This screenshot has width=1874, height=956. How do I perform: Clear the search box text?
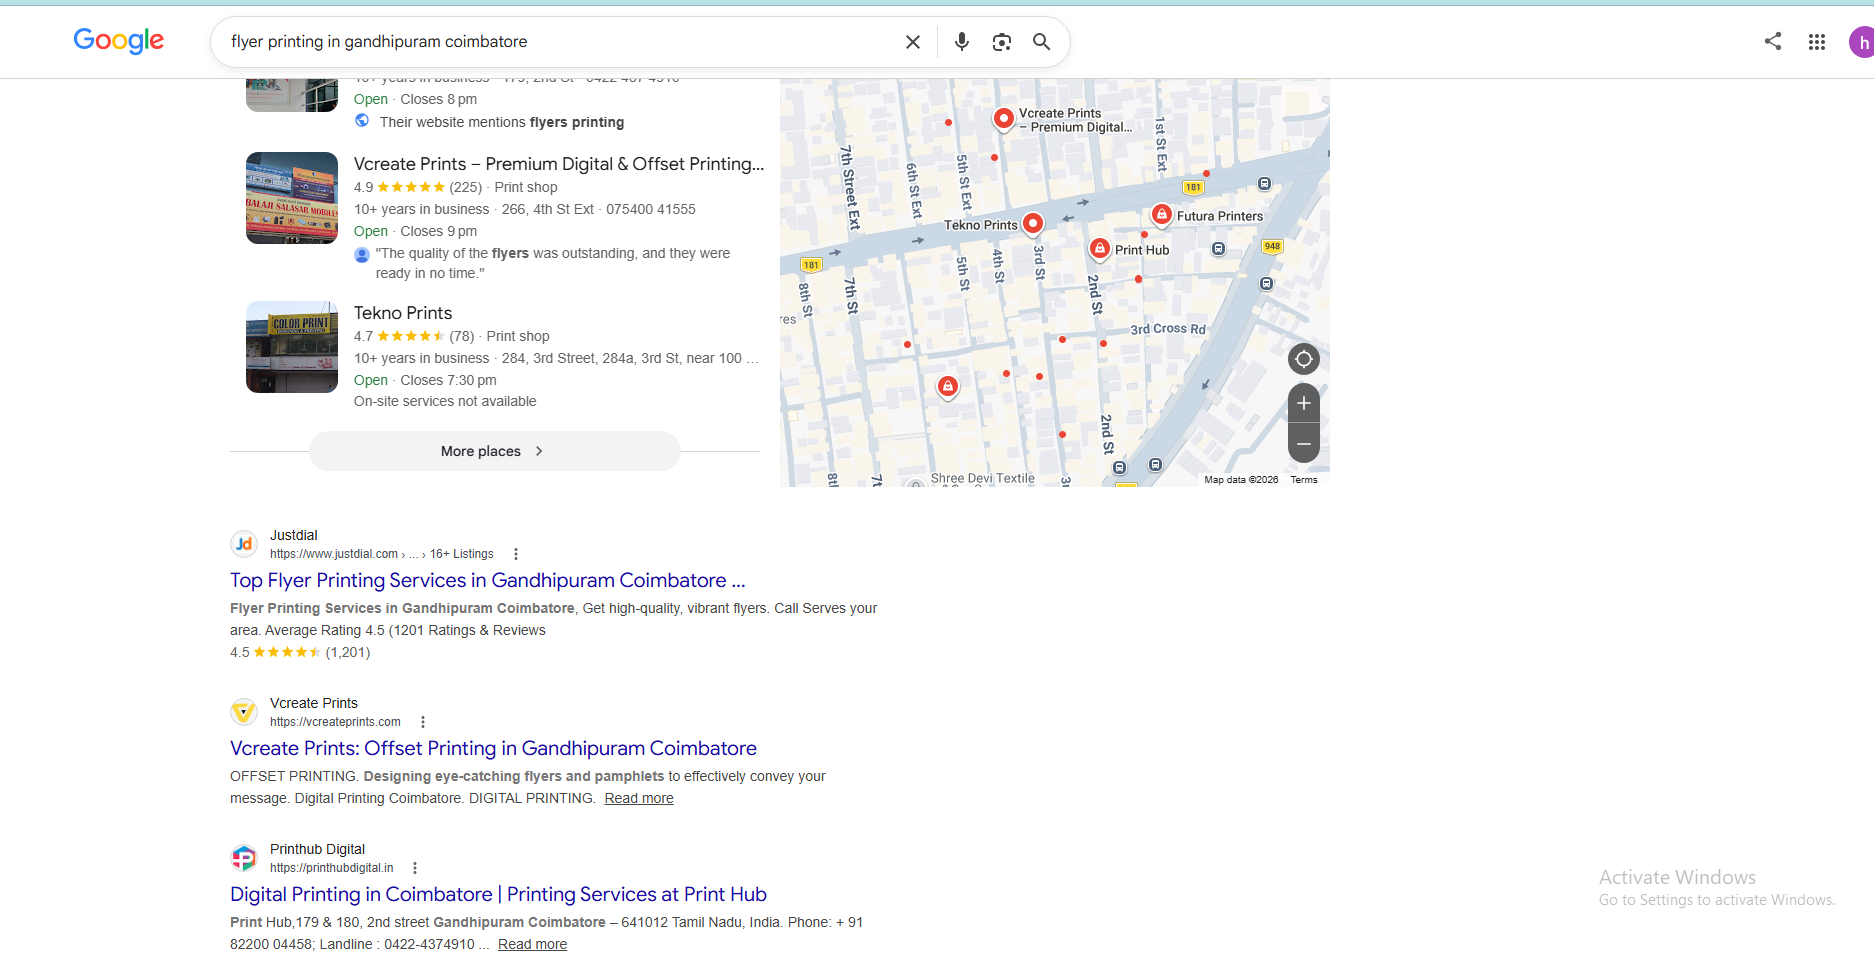912,42
